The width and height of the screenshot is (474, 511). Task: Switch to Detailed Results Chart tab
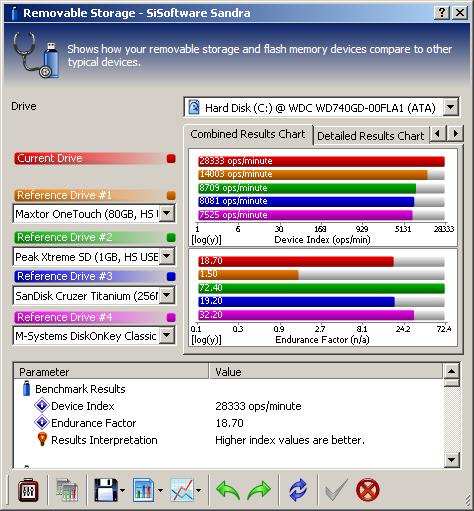point(370,136)
